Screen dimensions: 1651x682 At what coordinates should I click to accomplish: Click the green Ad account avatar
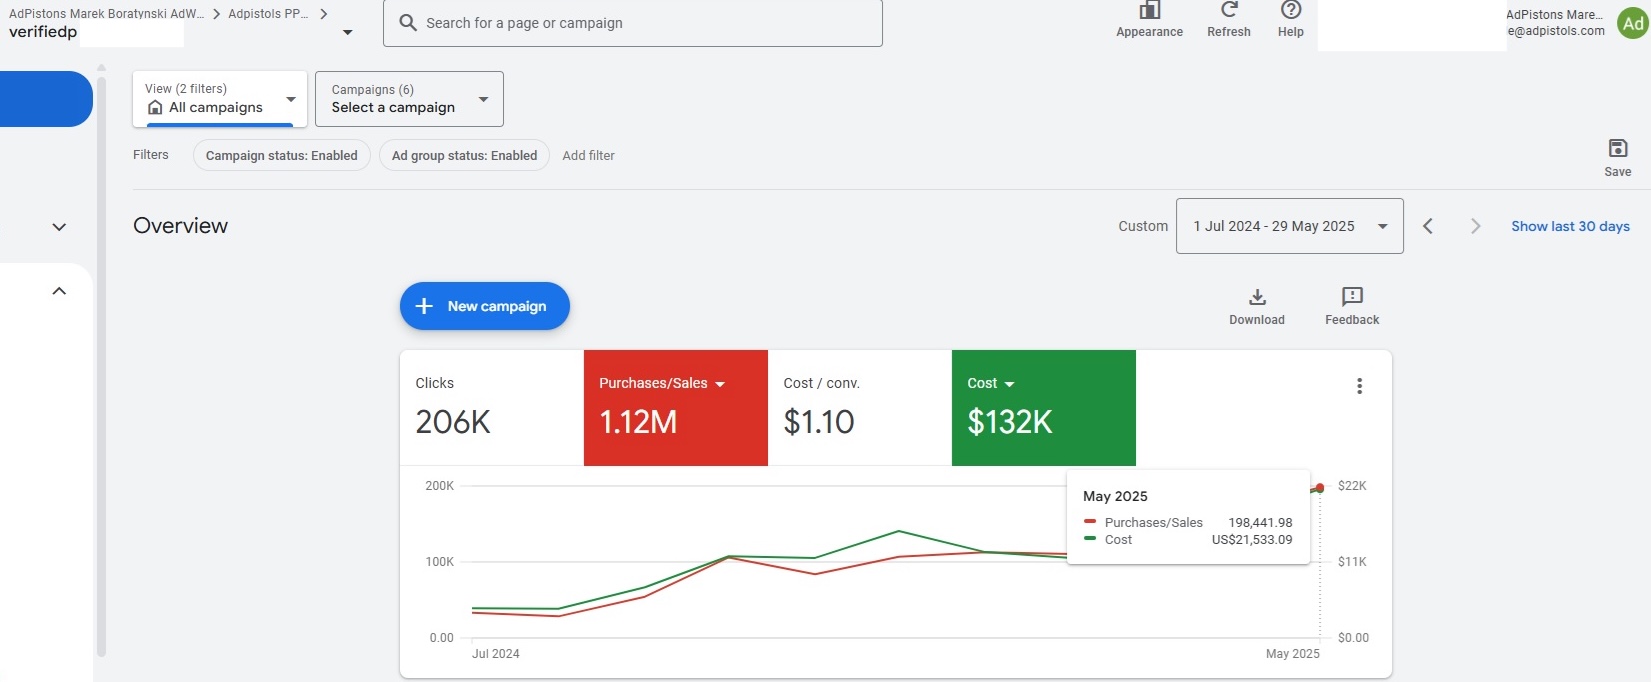1633,23
